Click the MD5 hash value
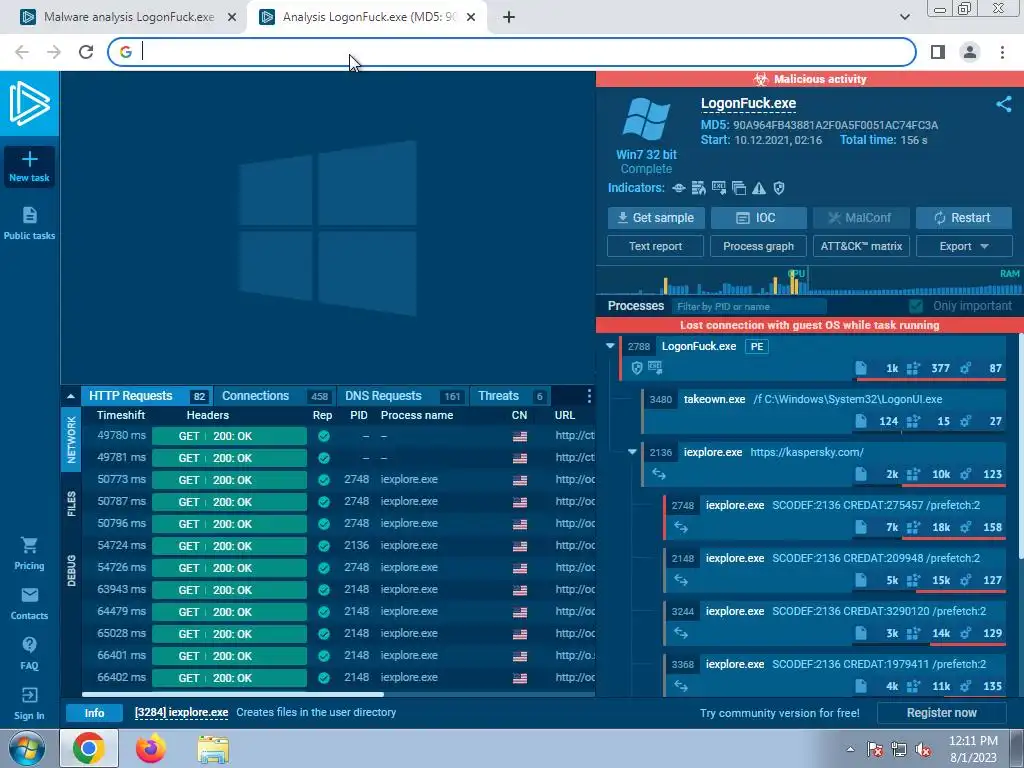Image resolution: width=1024 pixels, height=768 pixels. pyautogui.click(x=835, y=125)
